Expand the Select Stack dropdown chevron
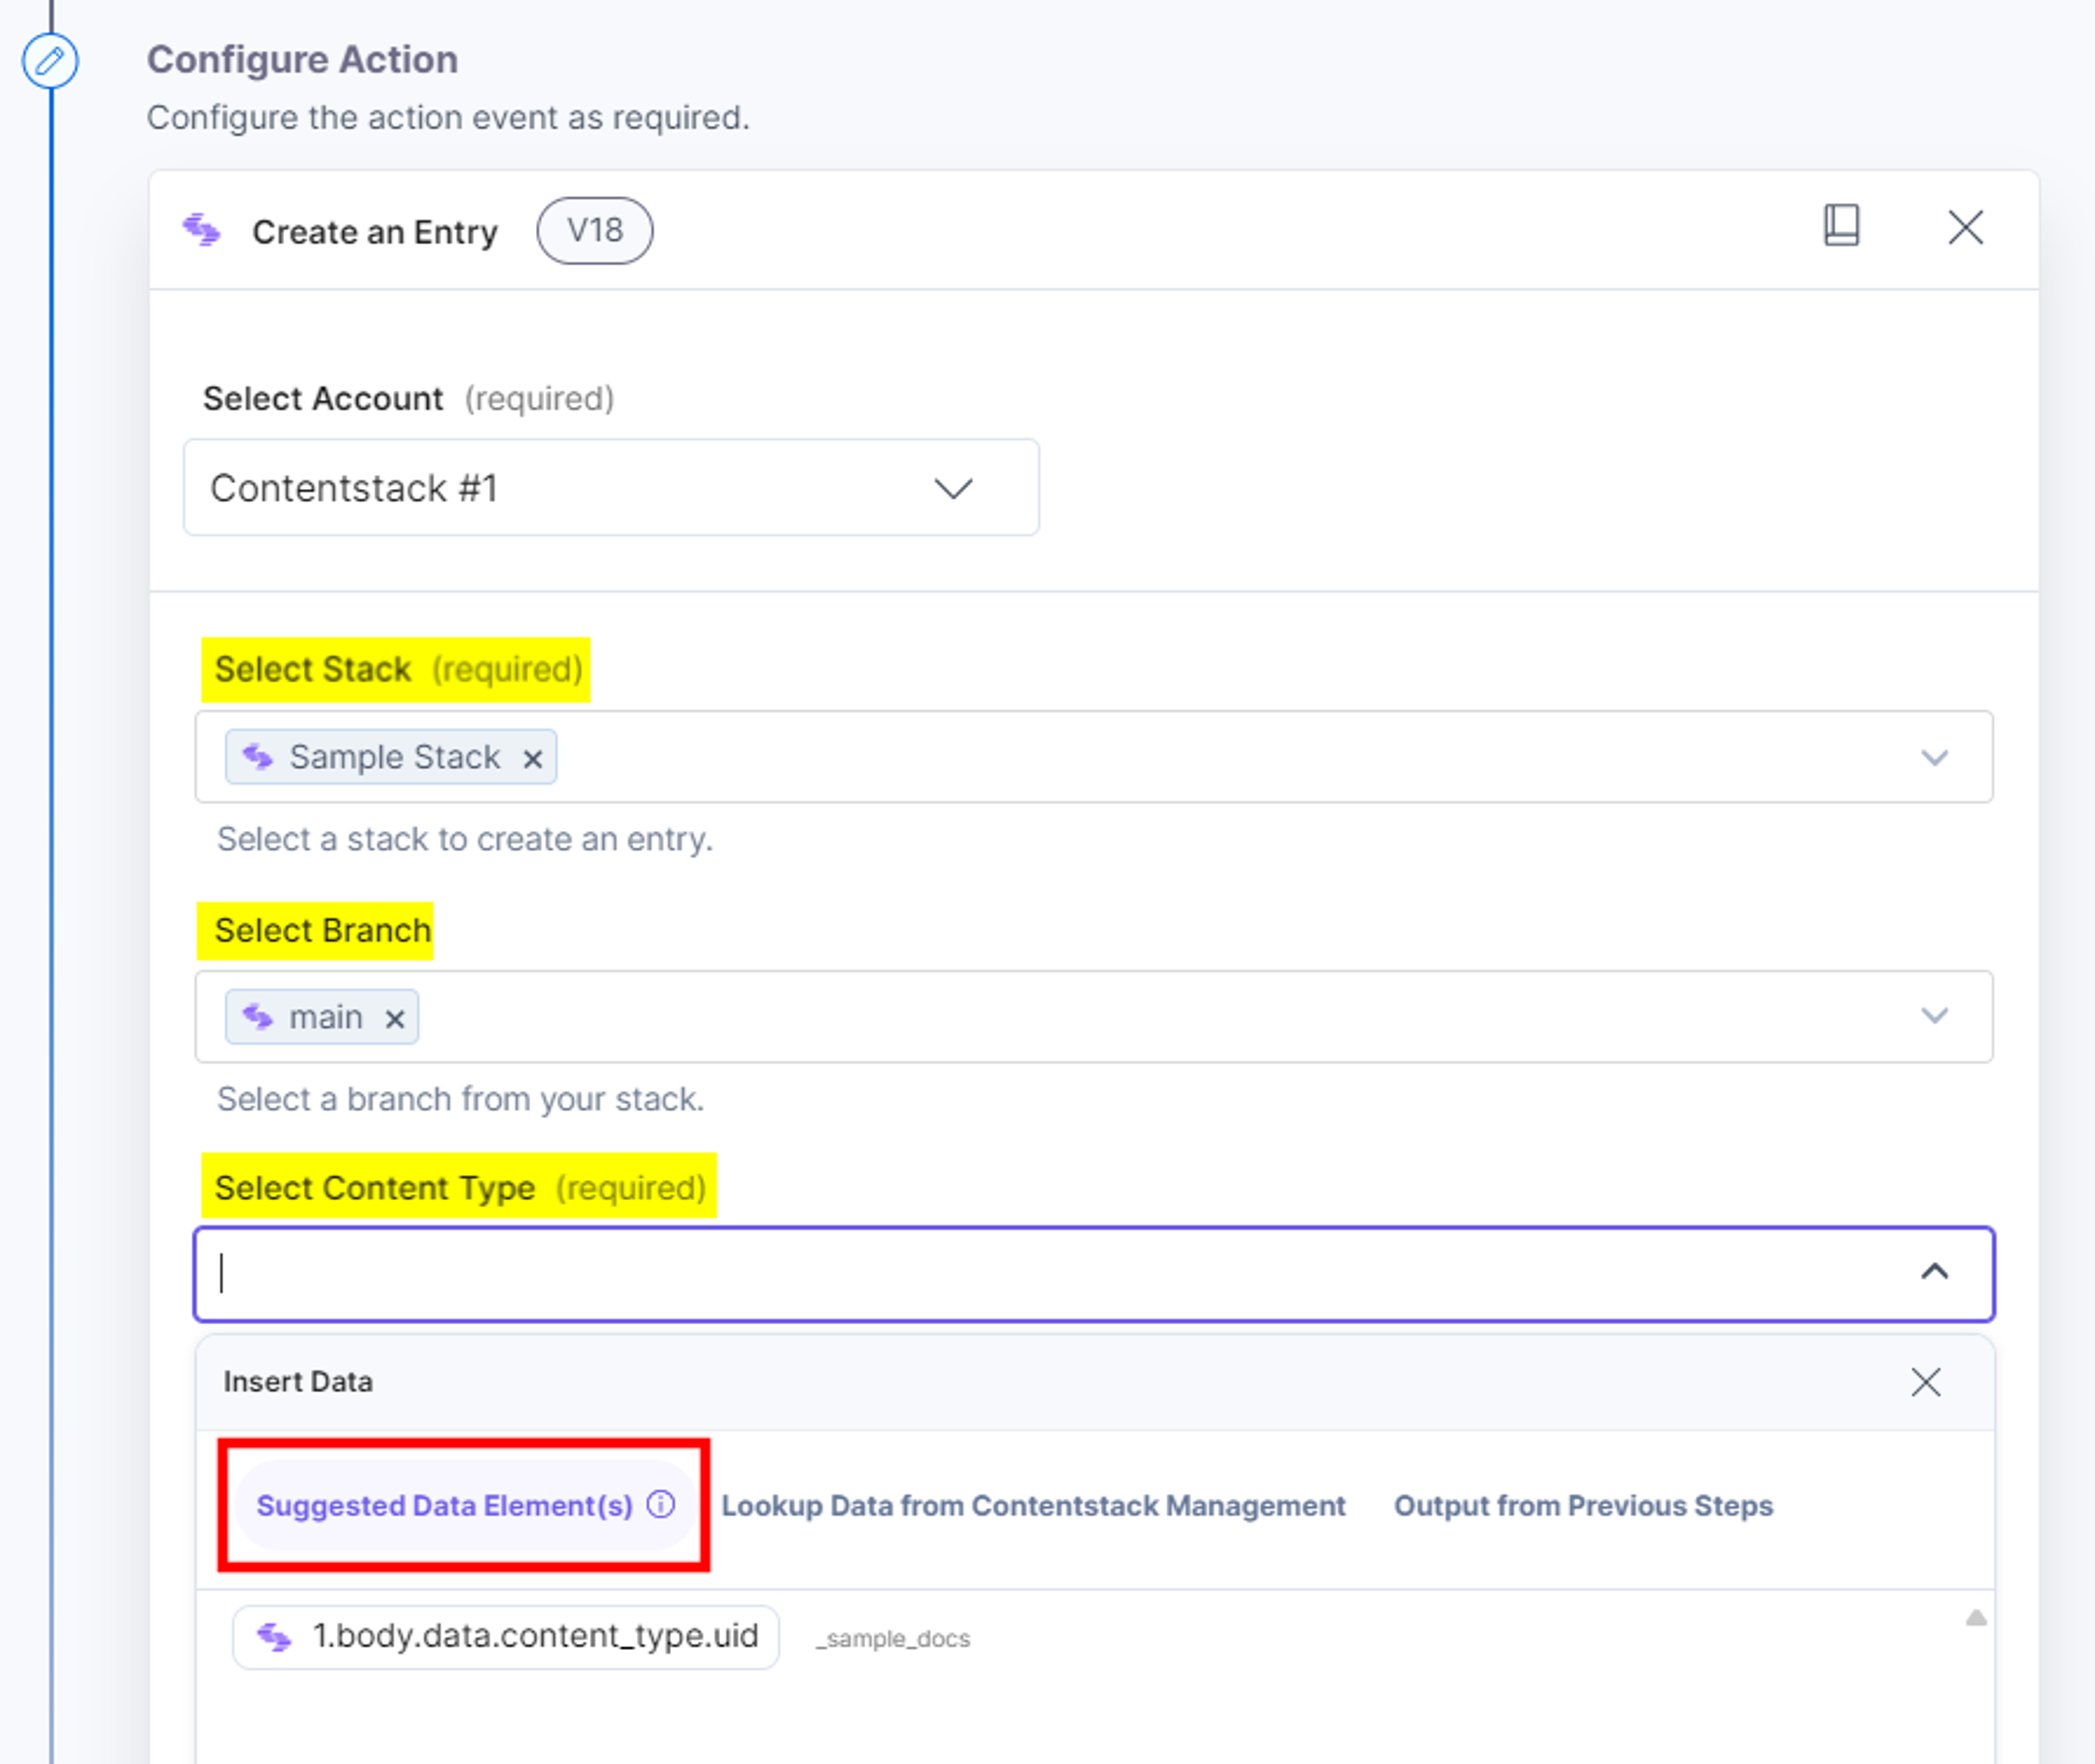The height and width of the screenshot is (1764, 2095). [1934, 757]
